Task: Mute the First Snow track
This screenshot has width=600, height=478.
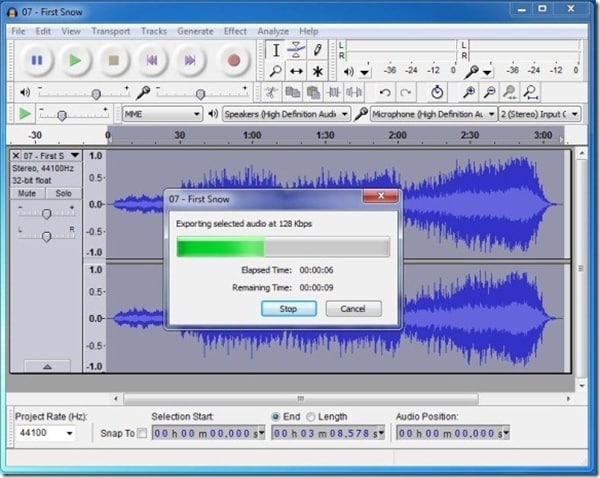Action: [x=27, y=193]
